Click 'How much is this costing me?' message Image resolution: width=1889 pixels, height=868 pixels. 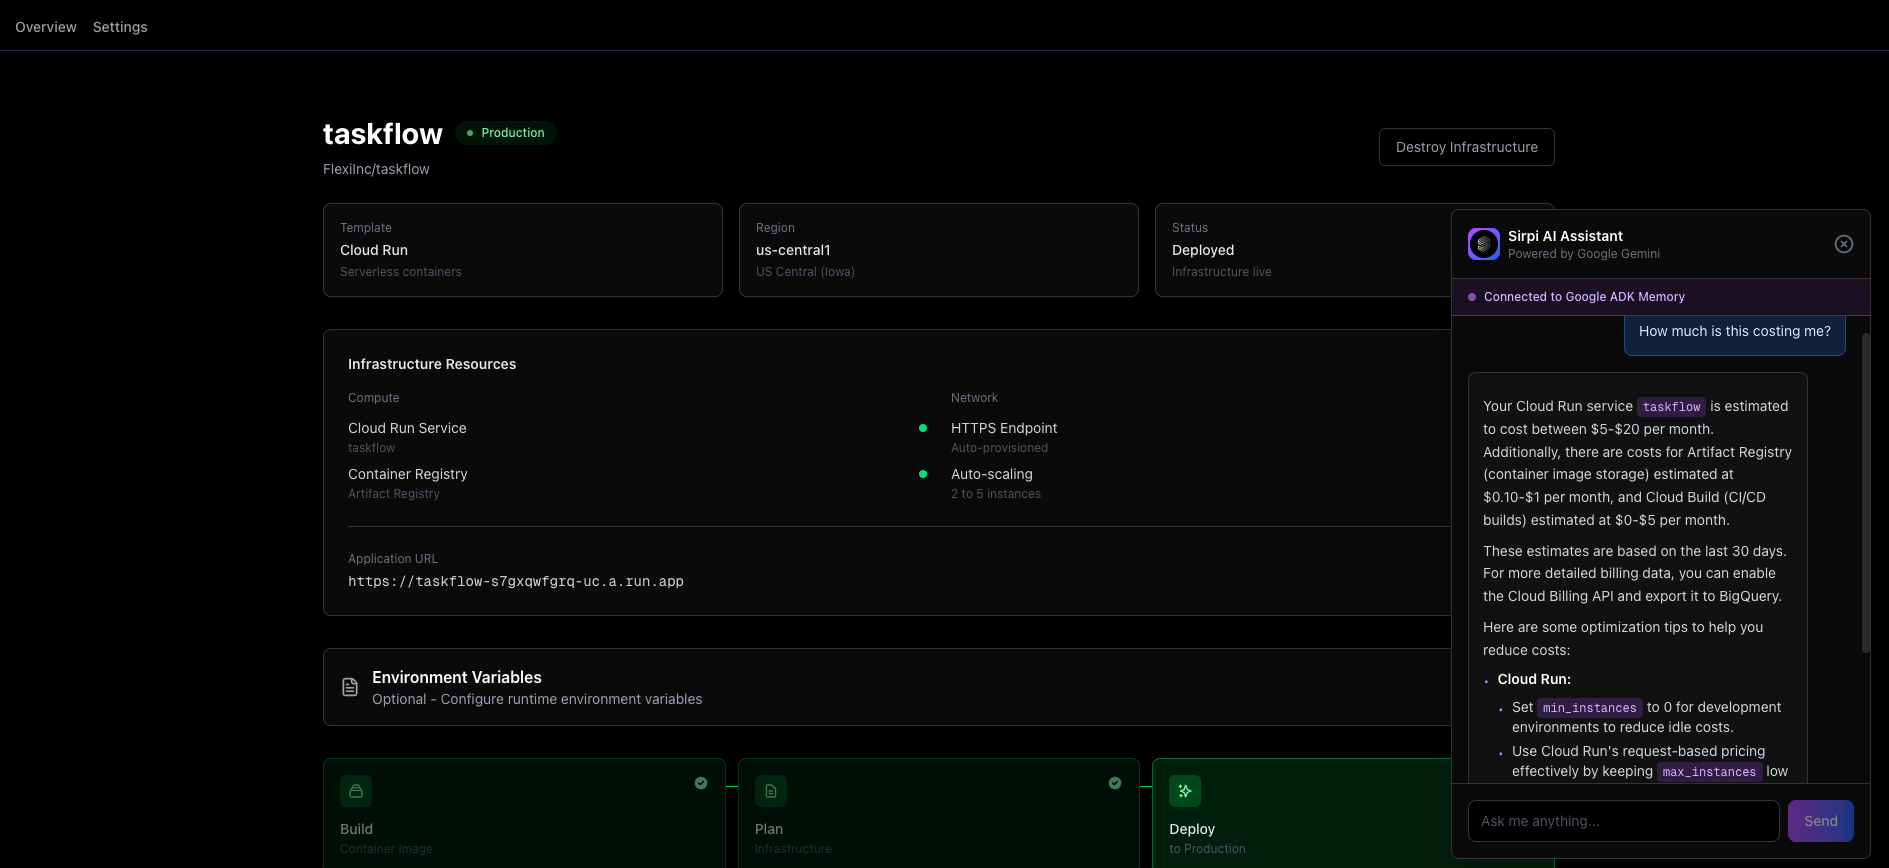coord(1735,332)
